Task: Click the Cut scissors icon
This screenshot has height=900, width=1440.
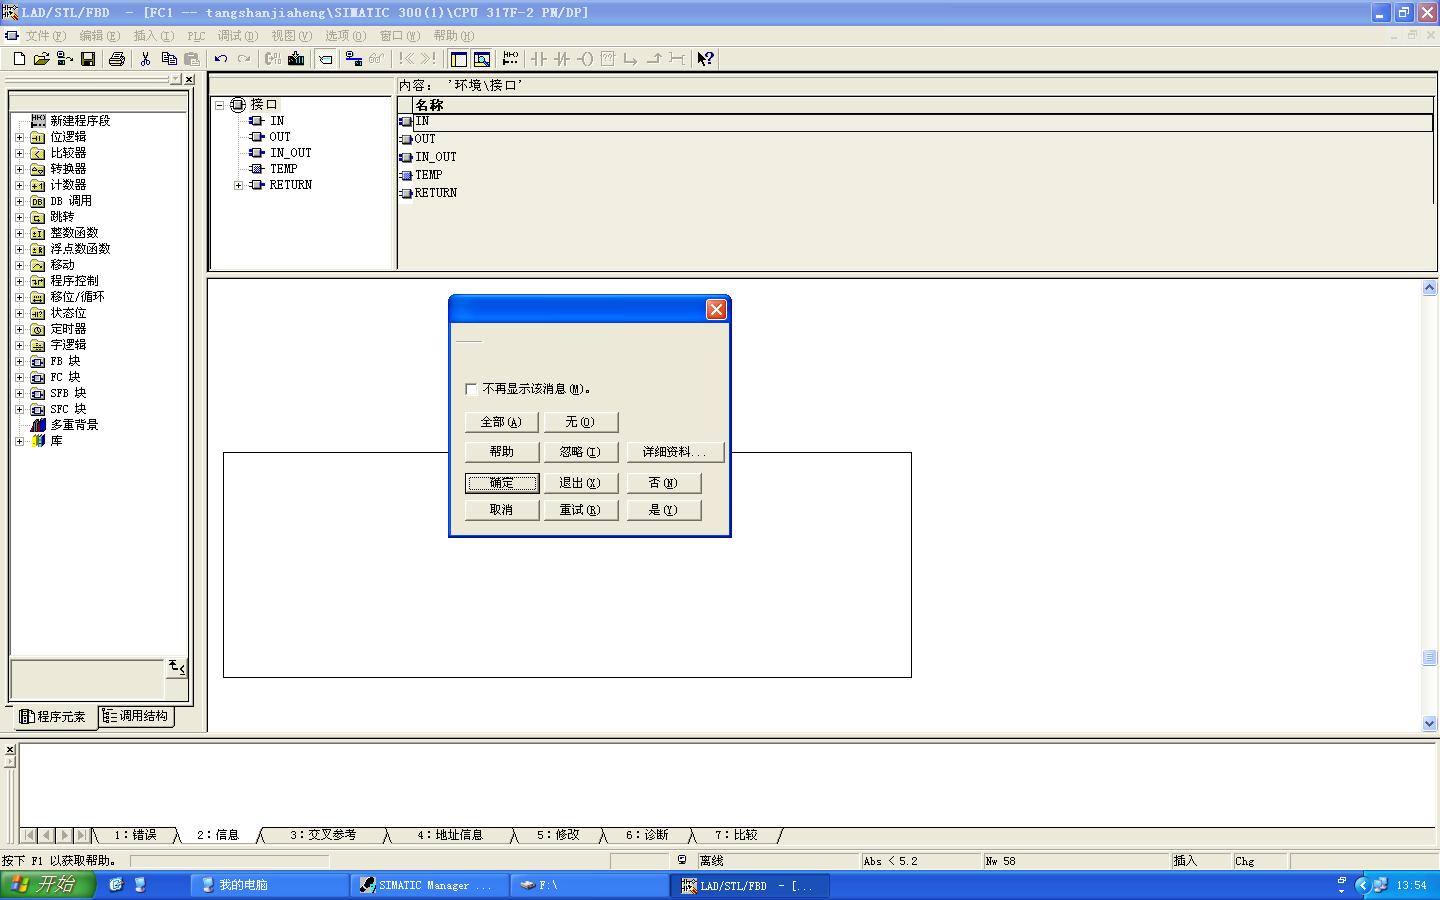Action: (x=145, y=59)
